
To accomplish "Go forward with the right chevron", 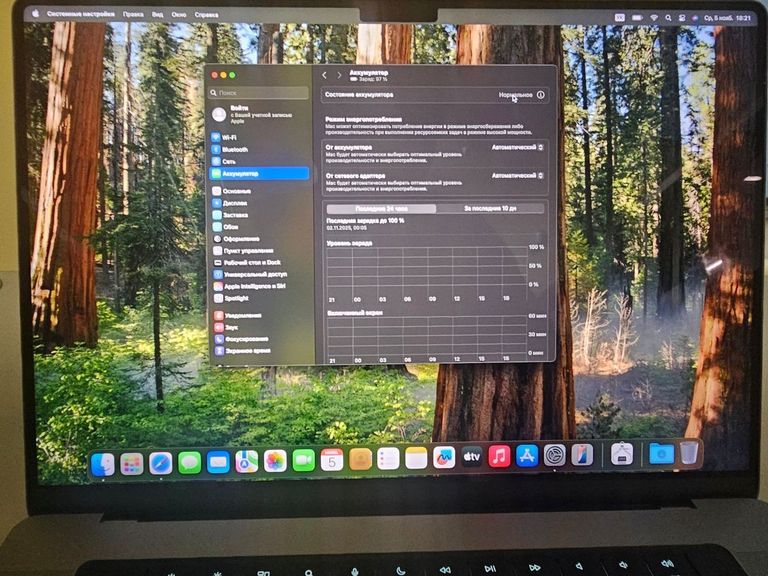I will [339, 75].
